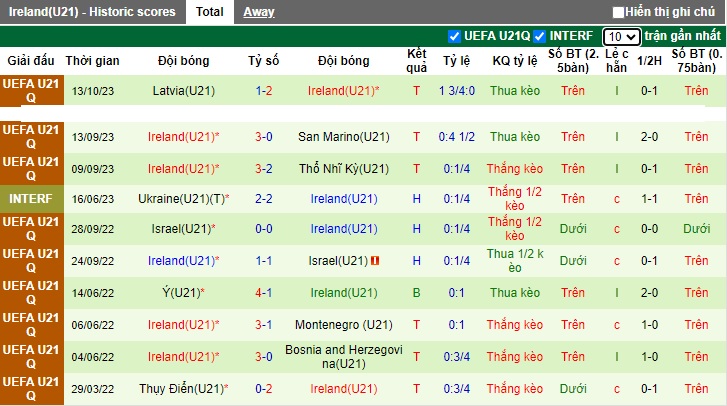The height and width of the screenshot is (406, 727).
Task: Click the date 16/06/23
Action: tap(93, 199)
